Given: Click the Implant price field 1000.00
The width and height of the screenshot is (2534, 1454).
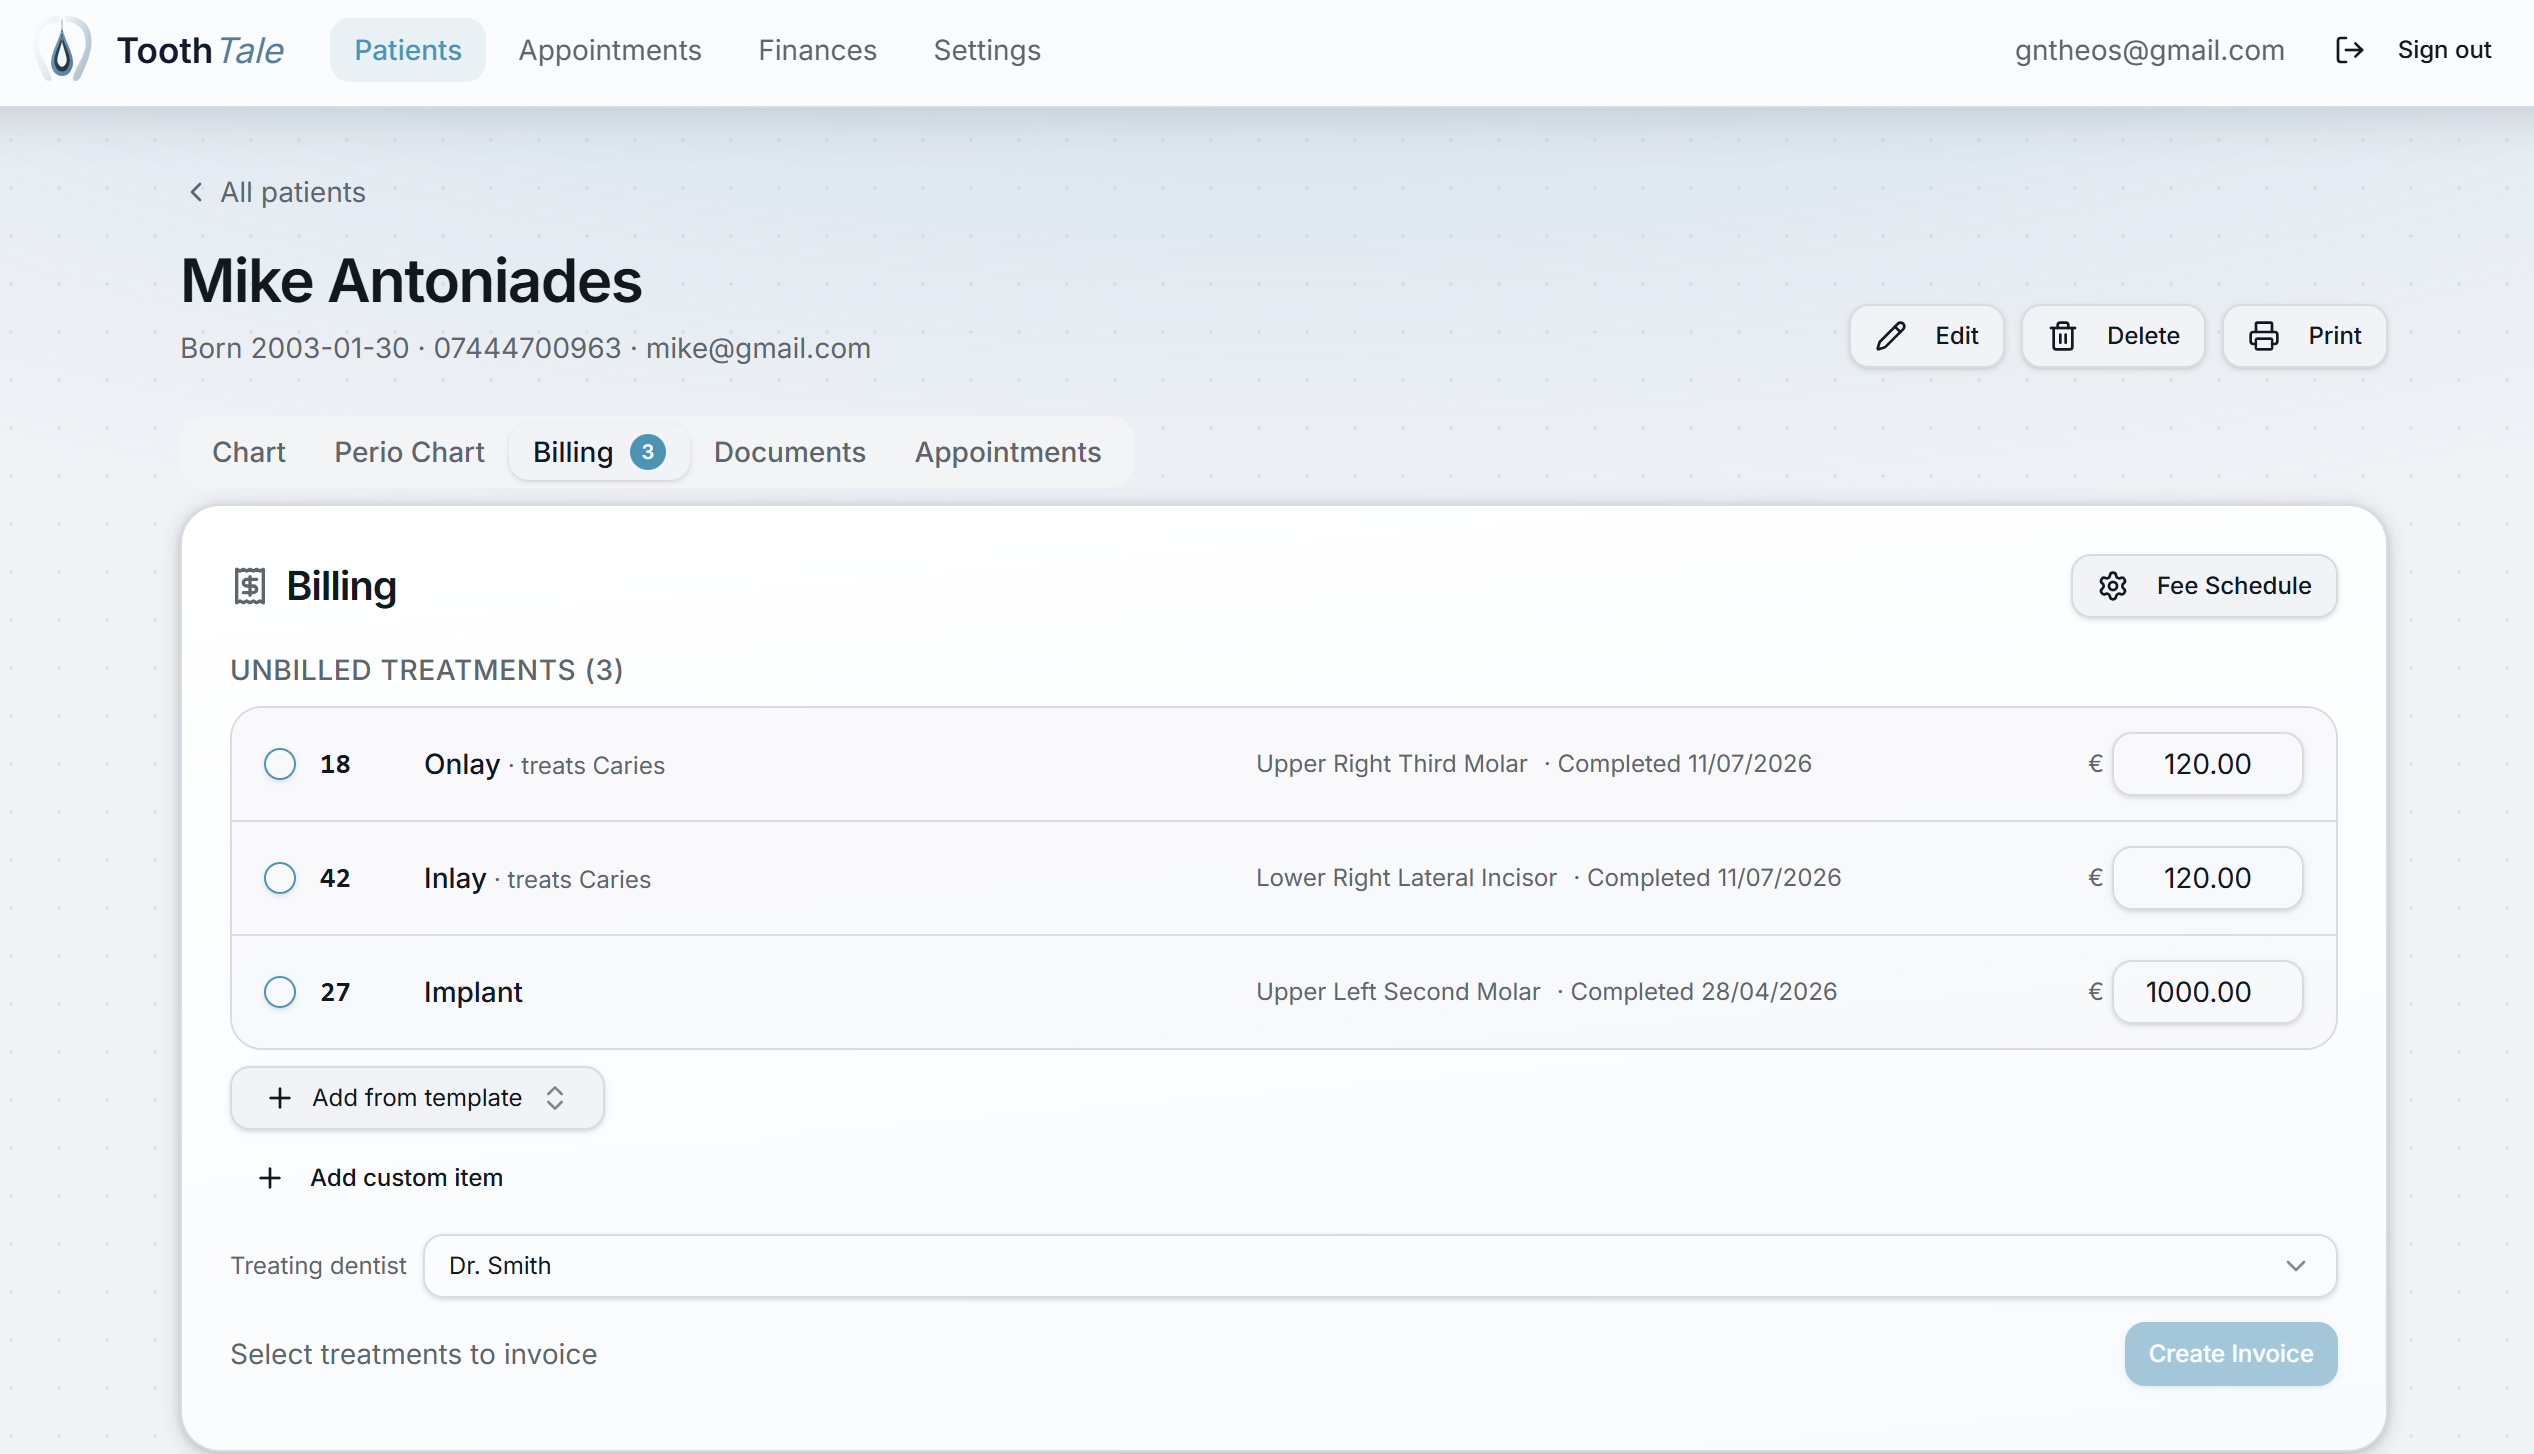Looking at the screenshot, I should 2208,992.
